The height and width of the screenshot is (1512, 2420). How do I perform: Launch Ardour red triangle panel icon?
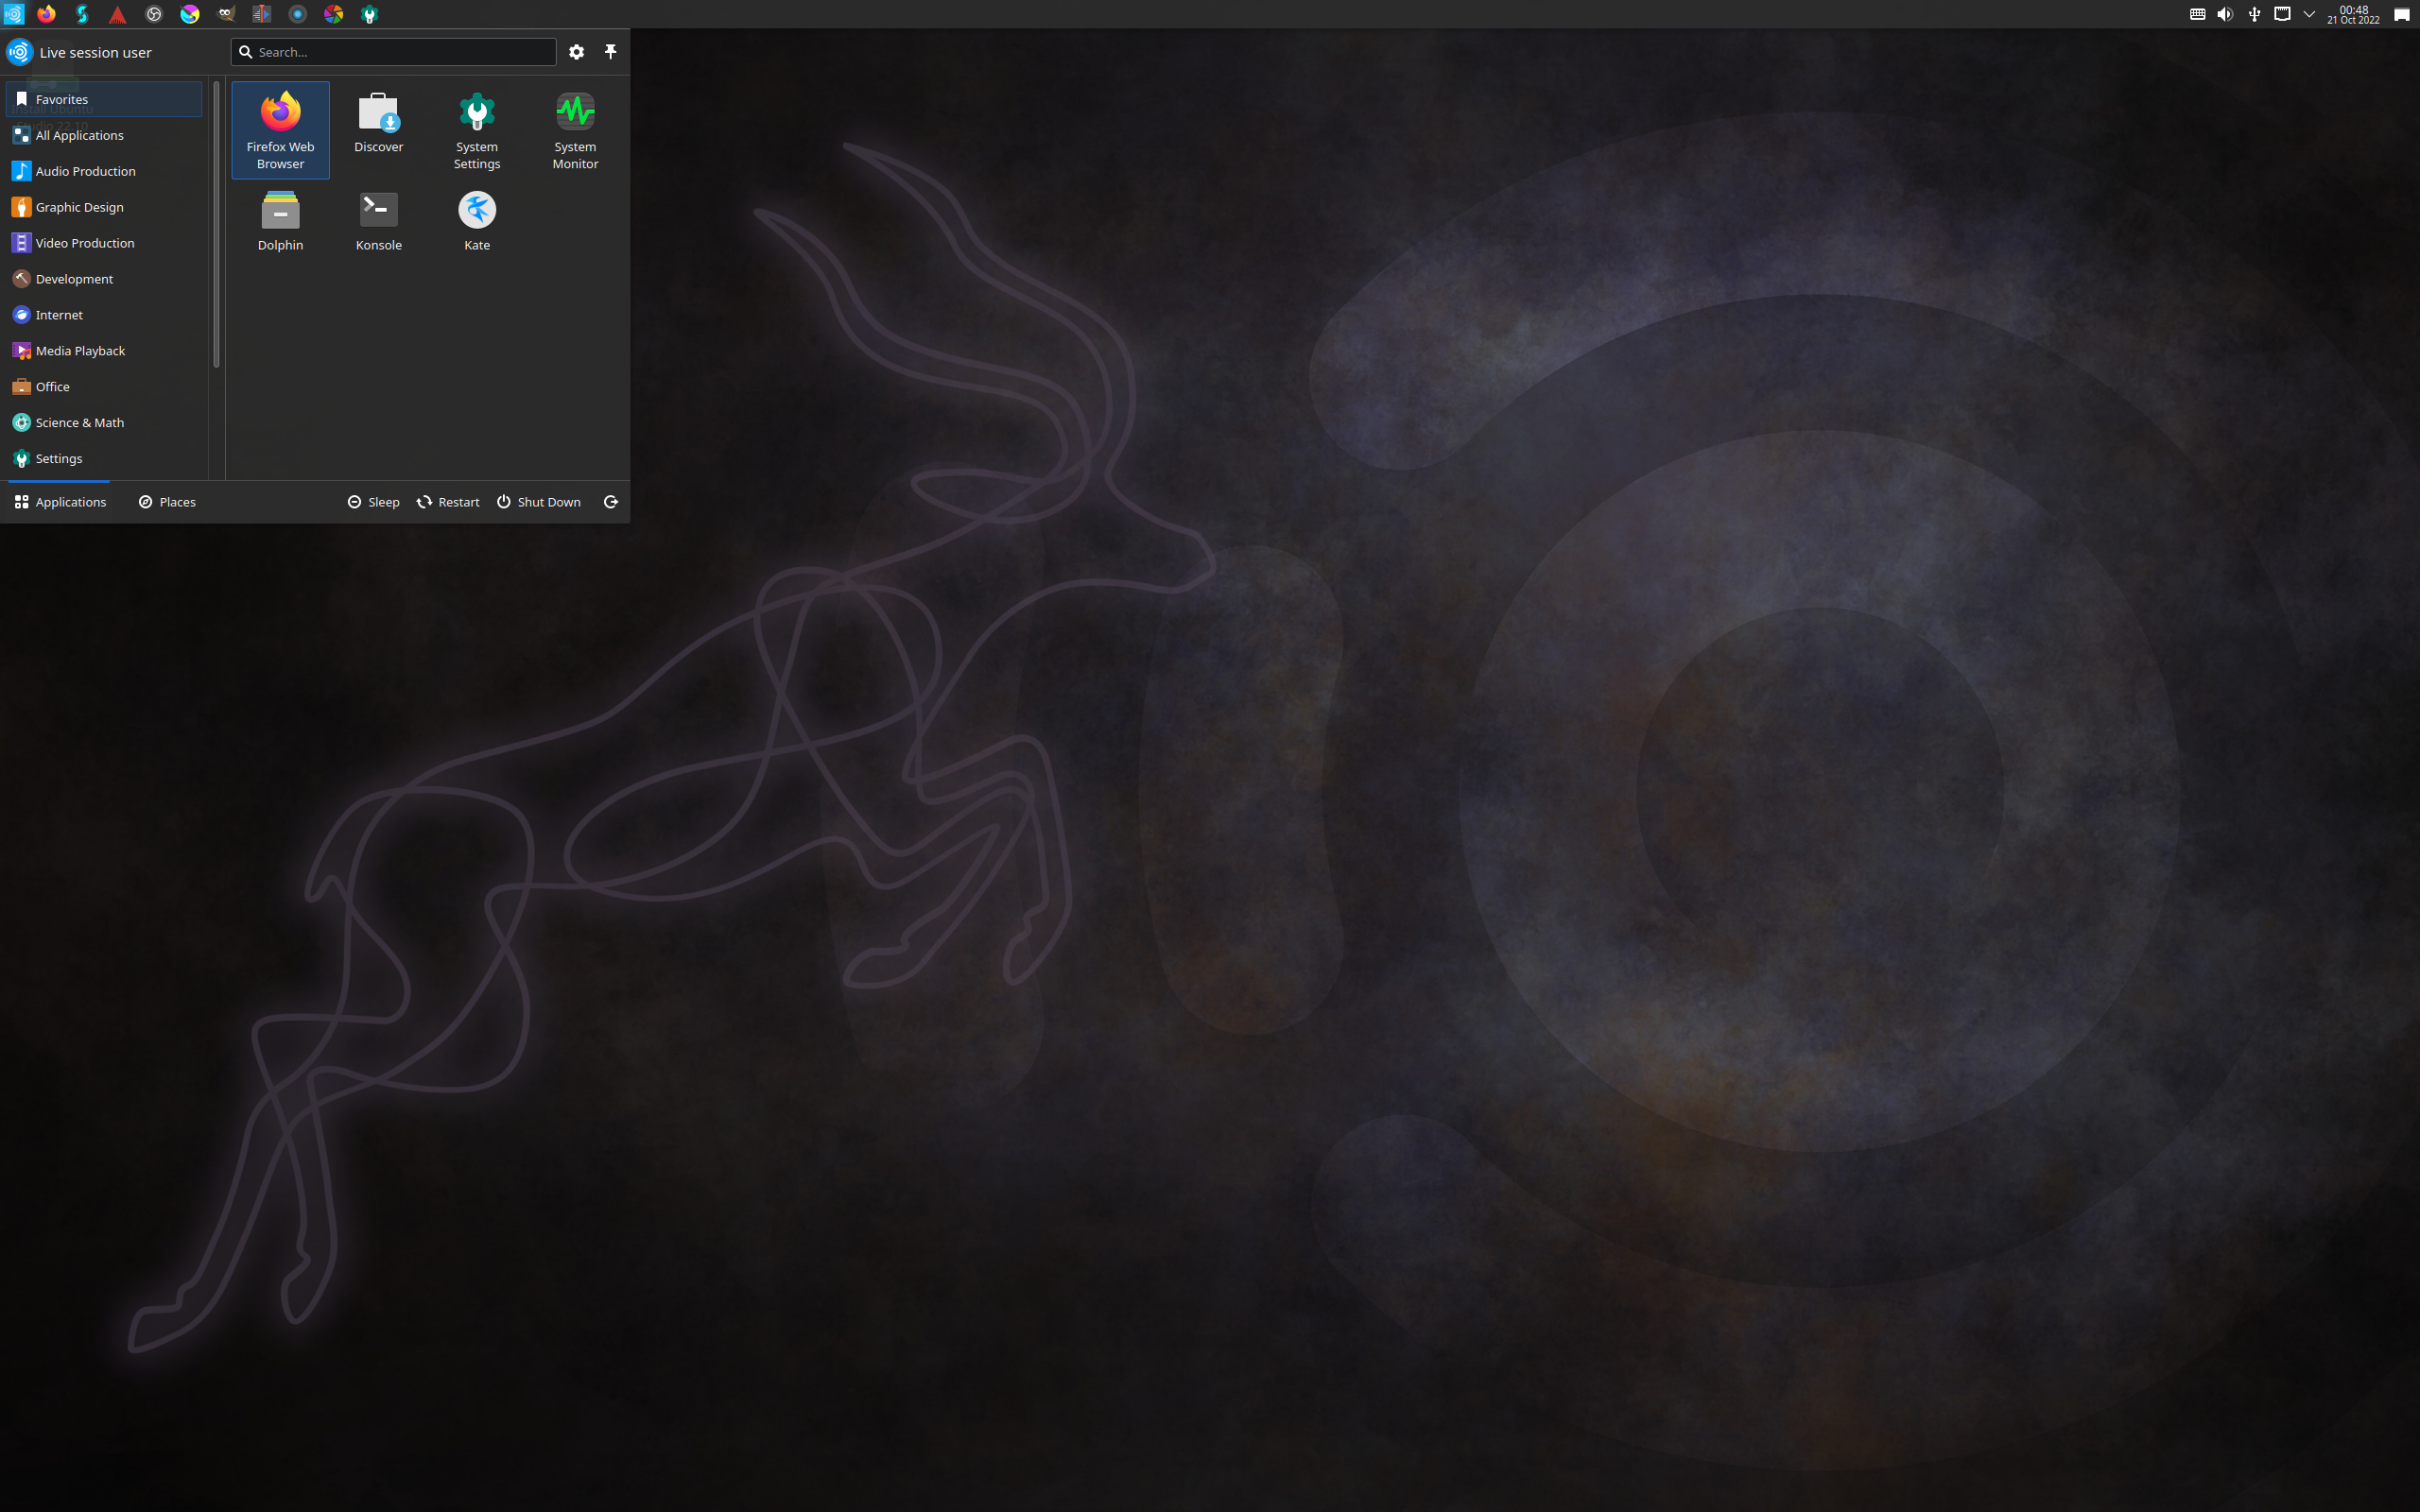click(118, 14)
